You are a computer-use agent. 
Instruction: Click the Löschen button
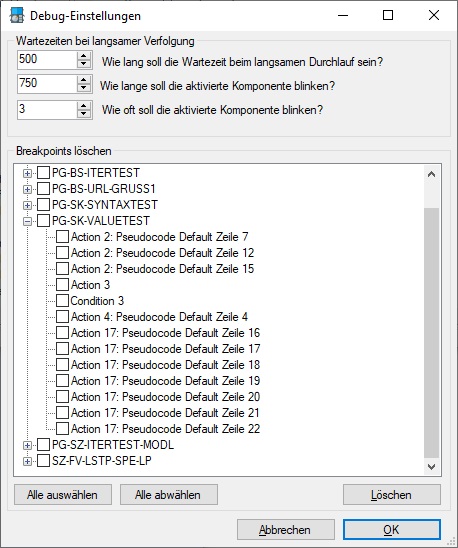click(x=392, y=495)
